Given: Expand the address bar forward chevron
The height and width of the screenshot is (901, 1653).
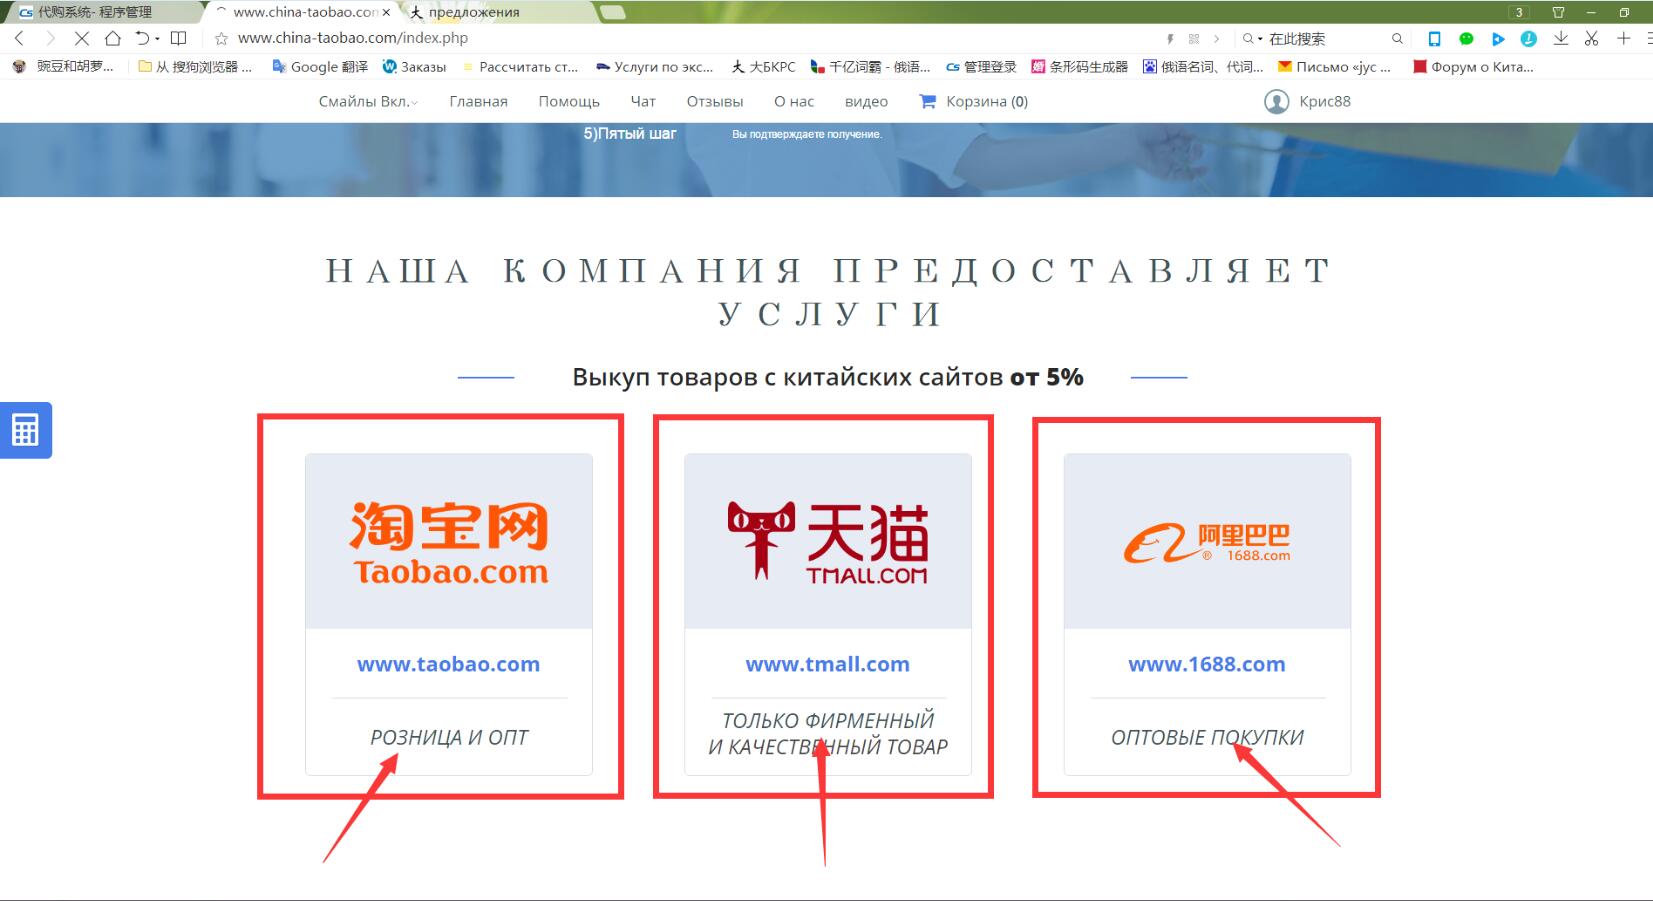Looking at the screenshot, I should pos(1216,39).
